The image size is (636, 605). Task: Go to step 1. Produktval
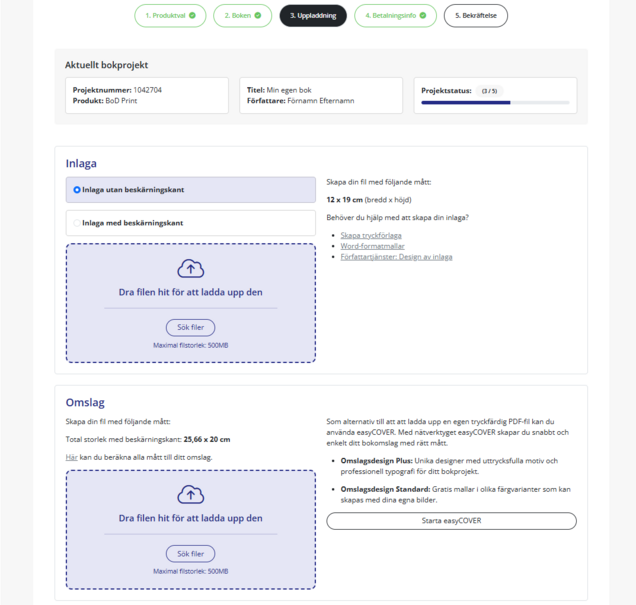[x=170, y=16]
